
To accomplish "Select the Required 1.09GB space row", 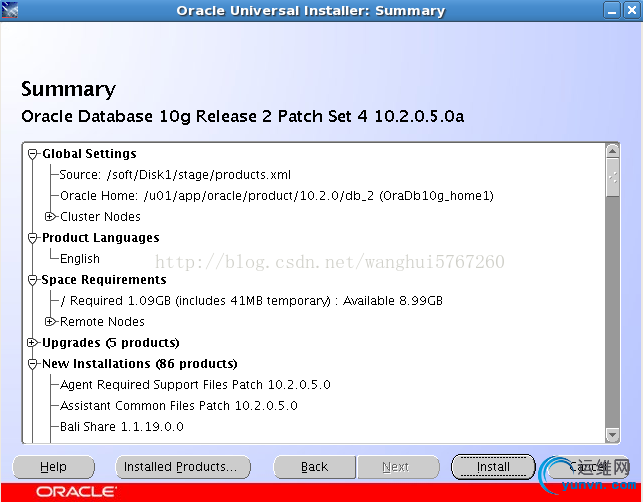I will [251, 301].
